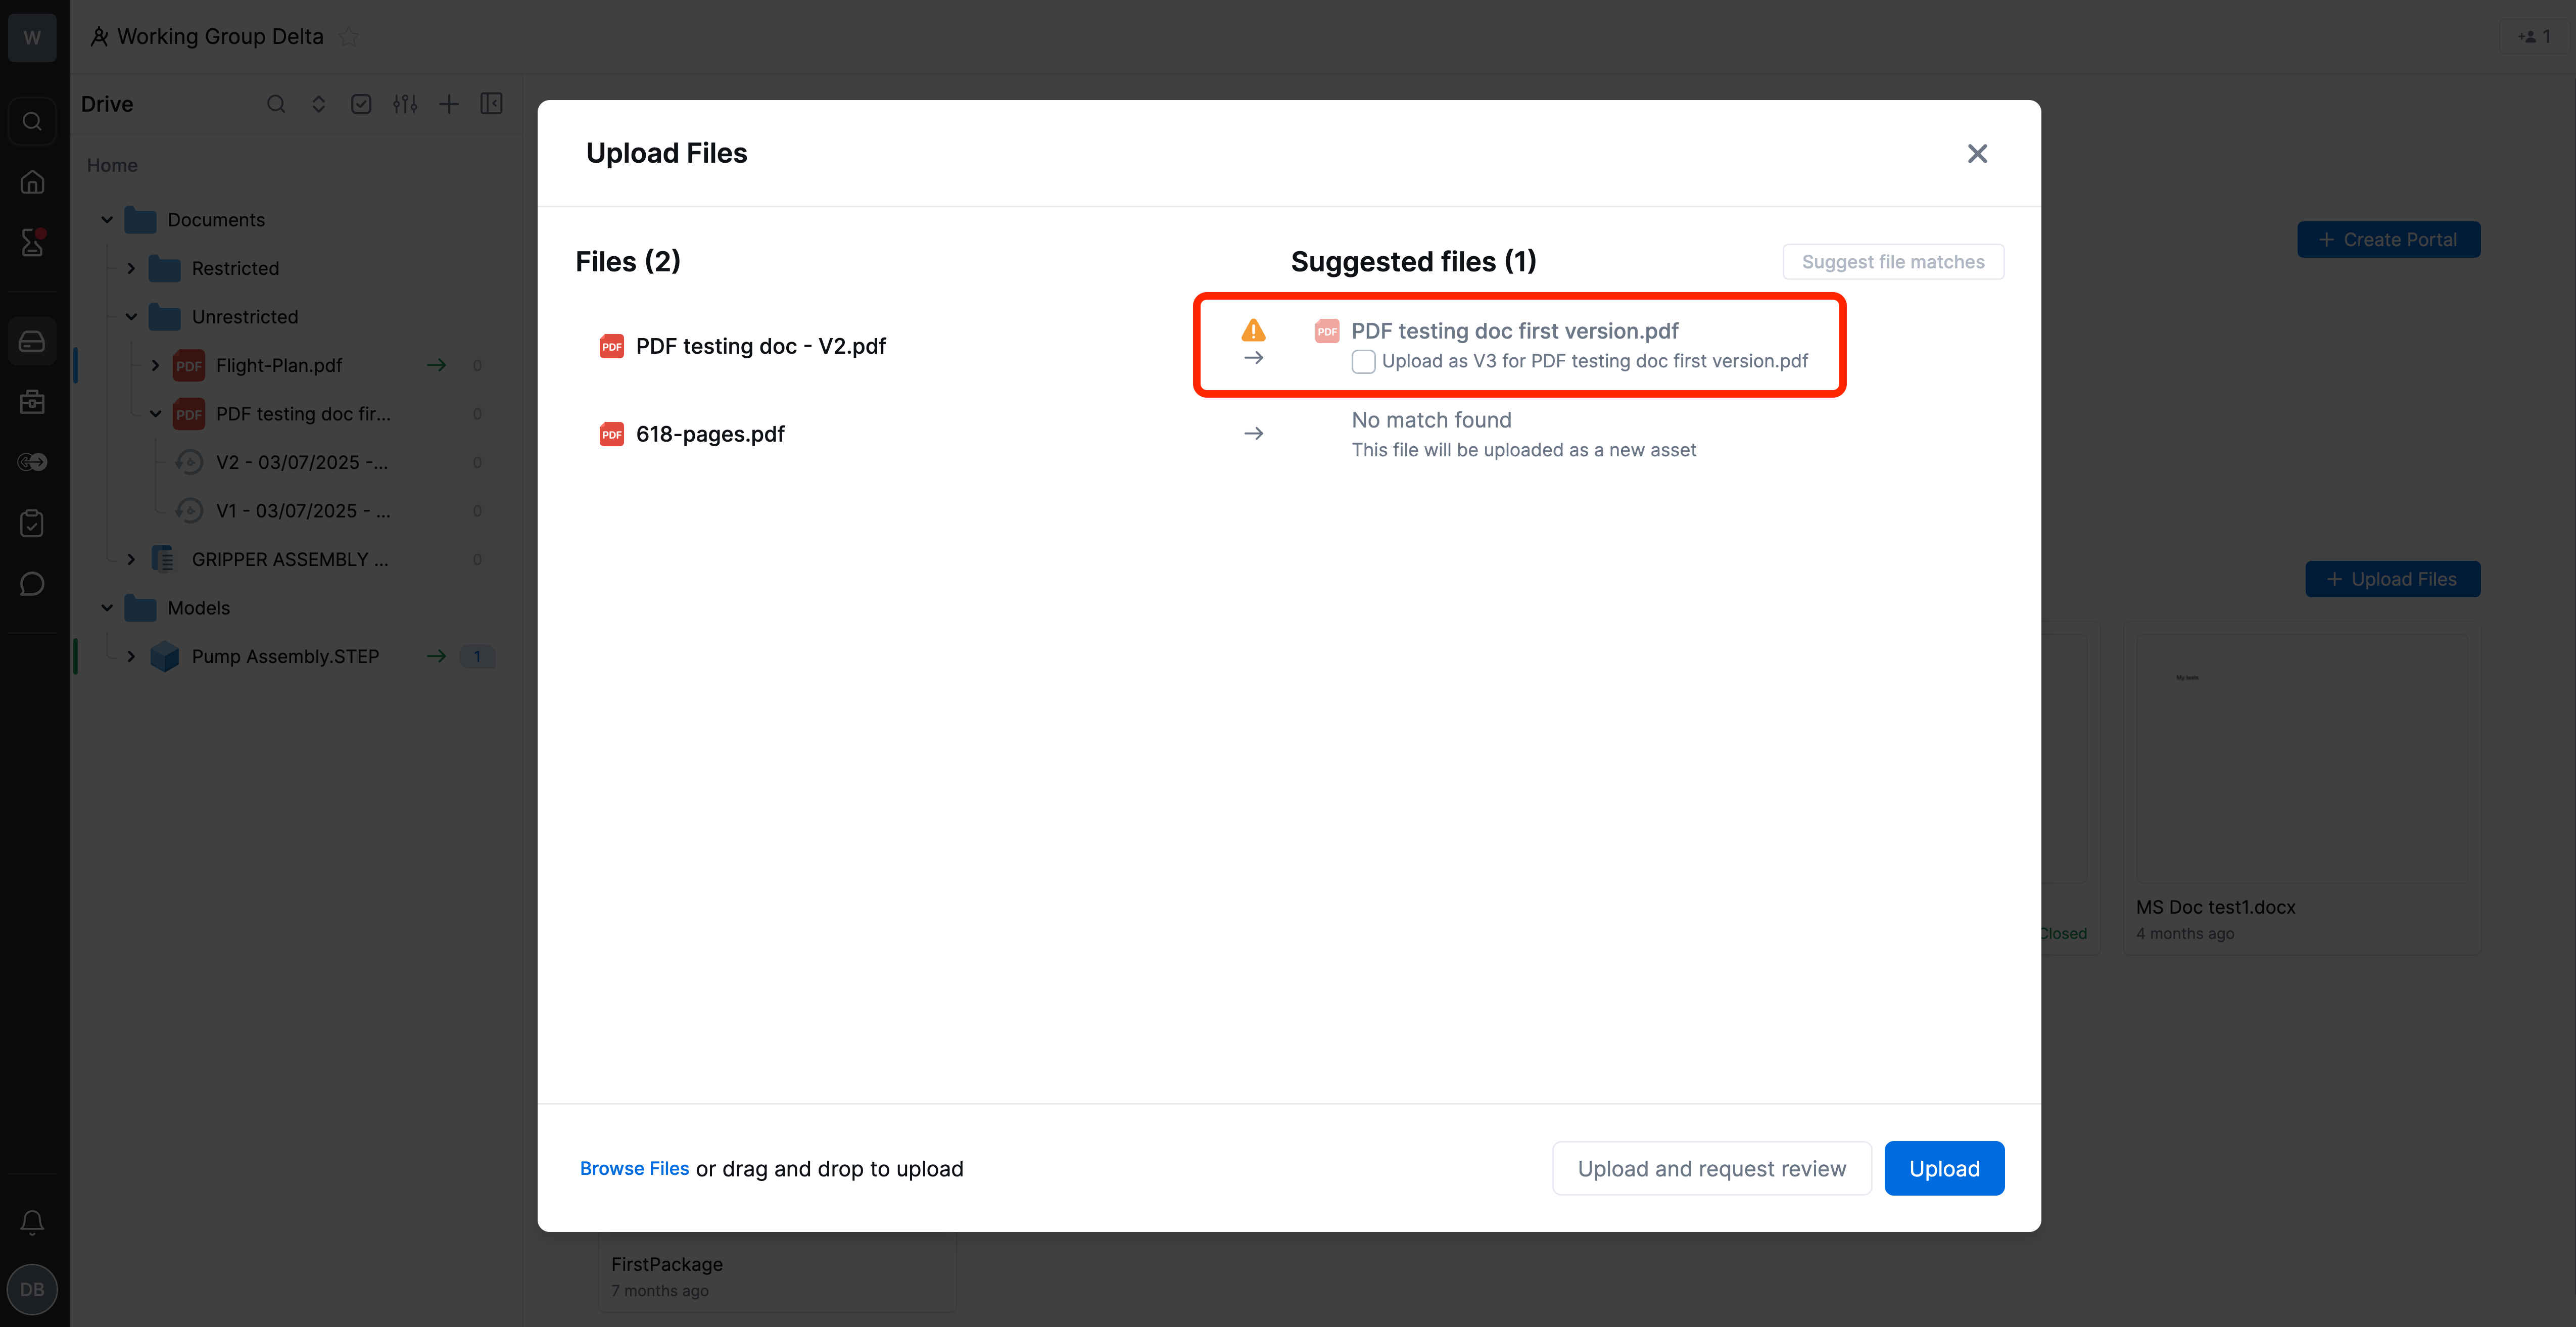This screenshot has width=2576, height=1327.
Task: Click the orange warning triangle icon
Action: pyautogui.click(x=1253, y=330)
